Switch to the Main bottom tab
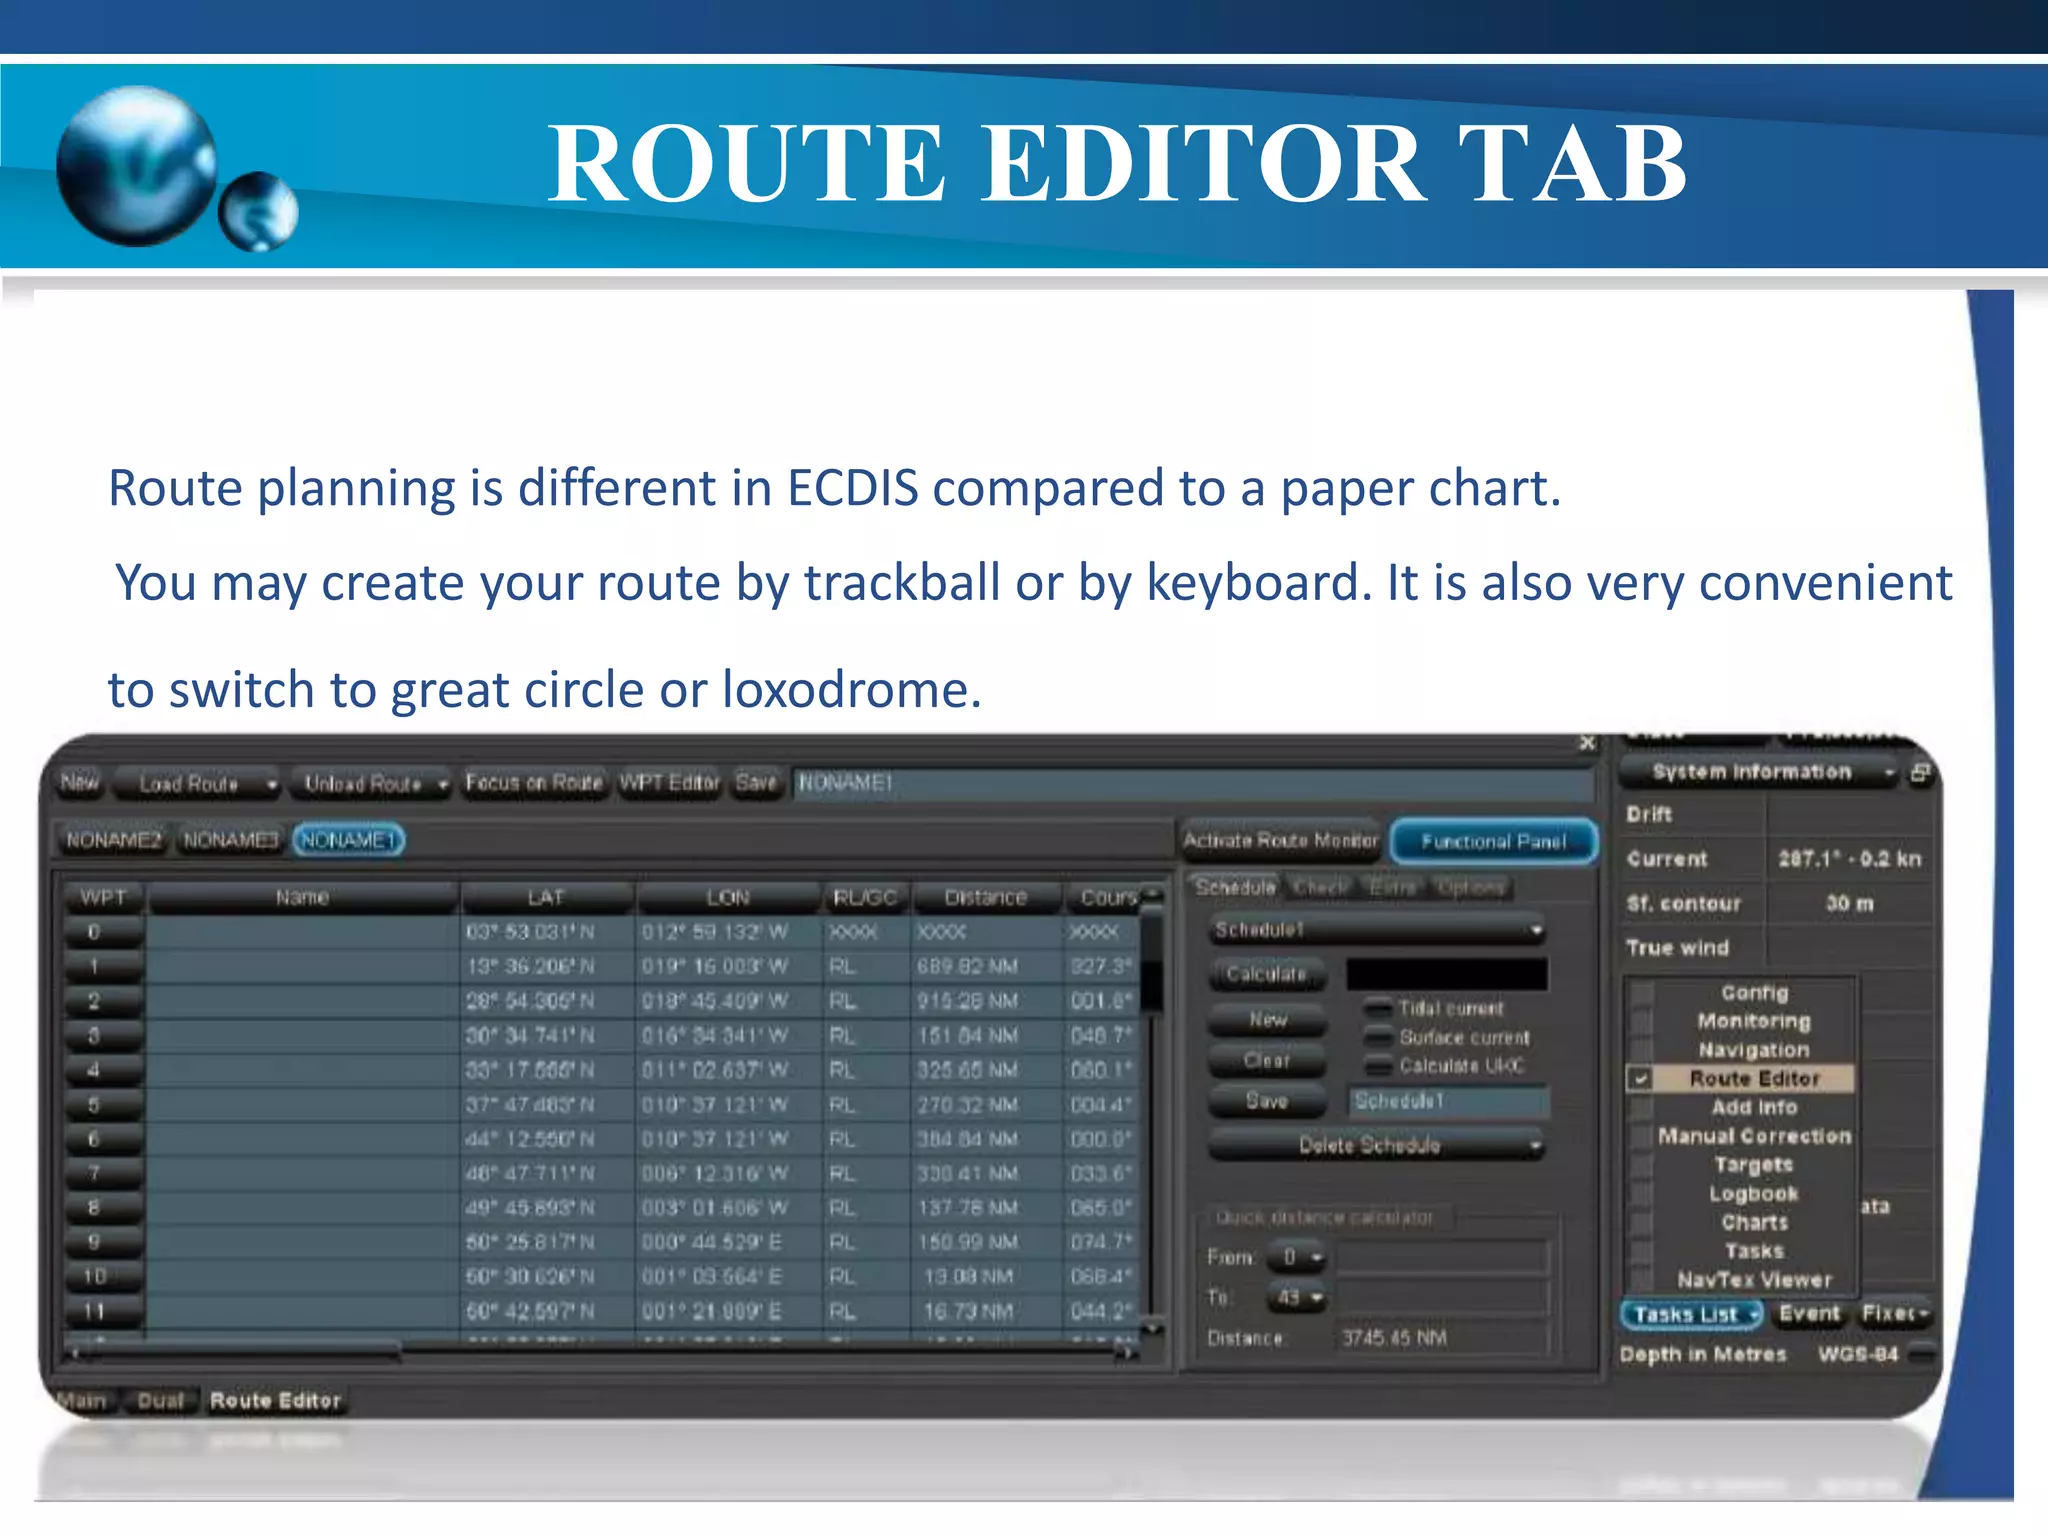This screenshot has width=2048, height=1536. (82, 1400)
